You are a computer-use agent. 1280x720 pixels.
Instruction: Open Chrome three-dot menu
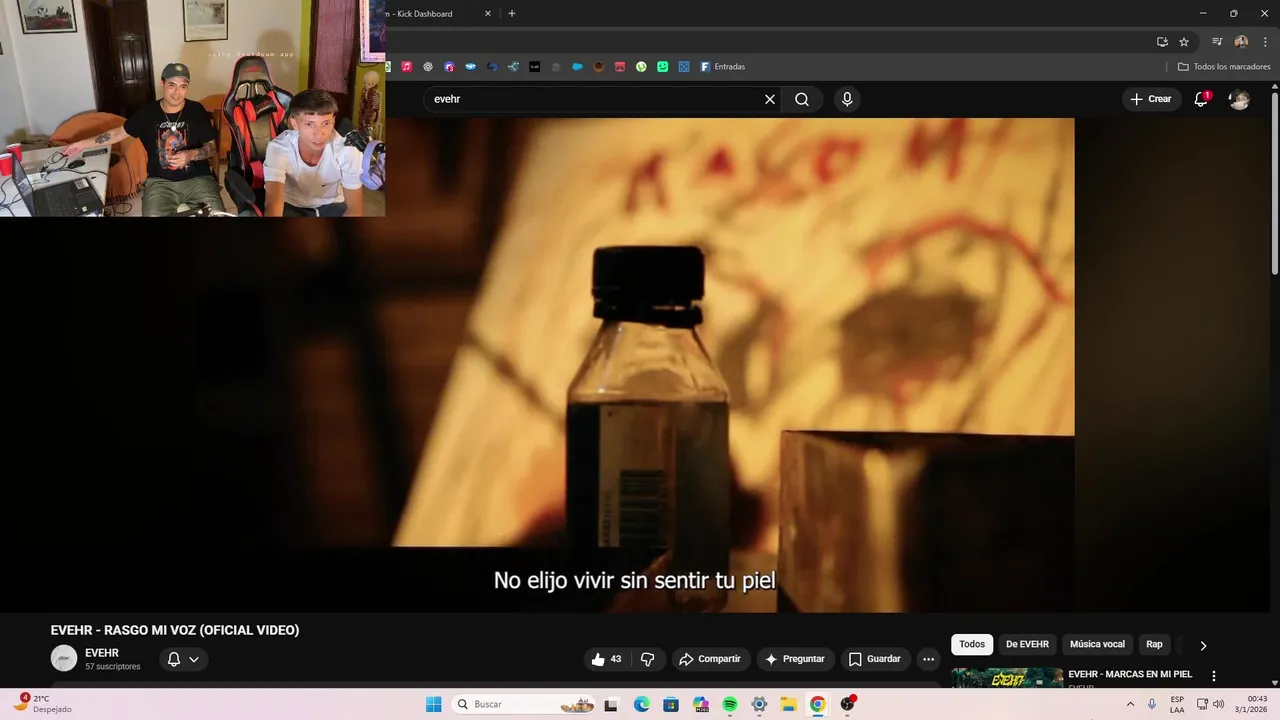point(1265,42)
